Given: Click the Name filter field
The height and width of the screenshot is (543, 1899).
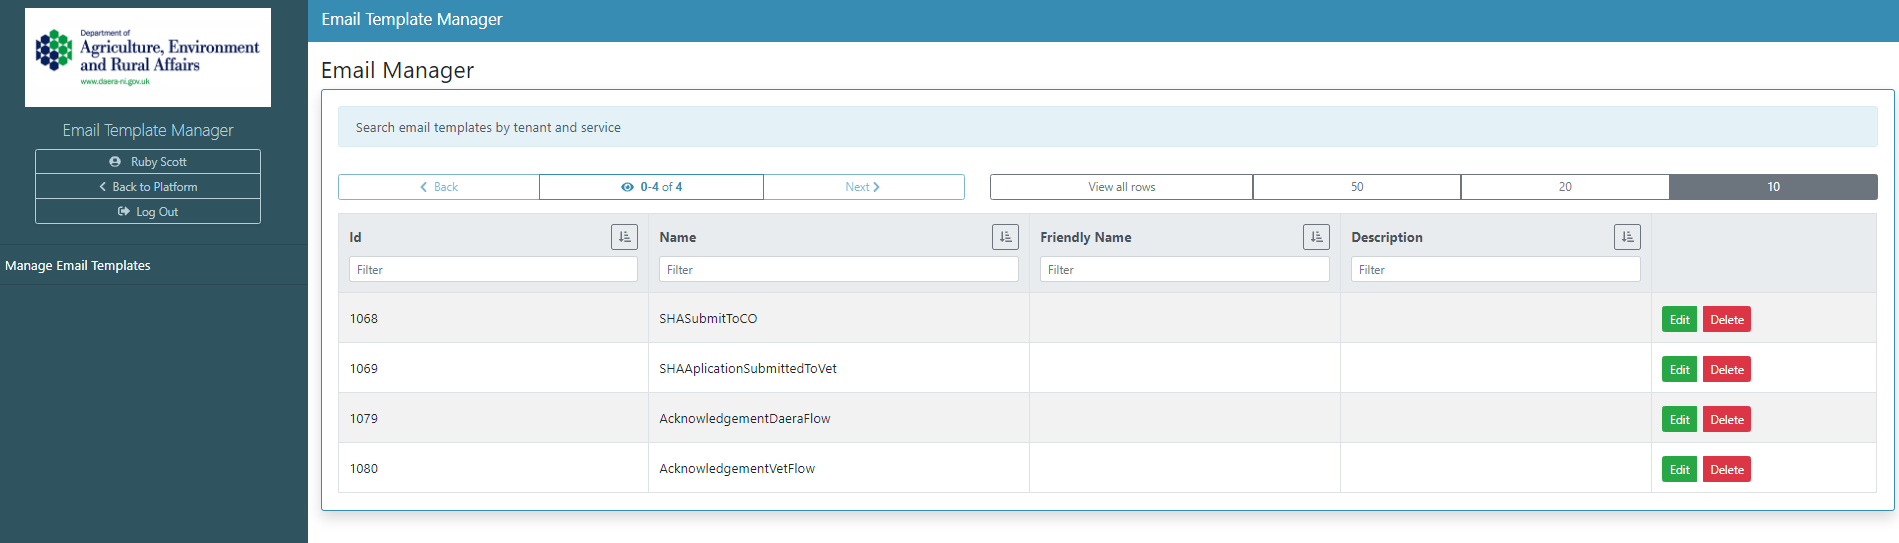Looking at the screenshot, I should [838, 270].
